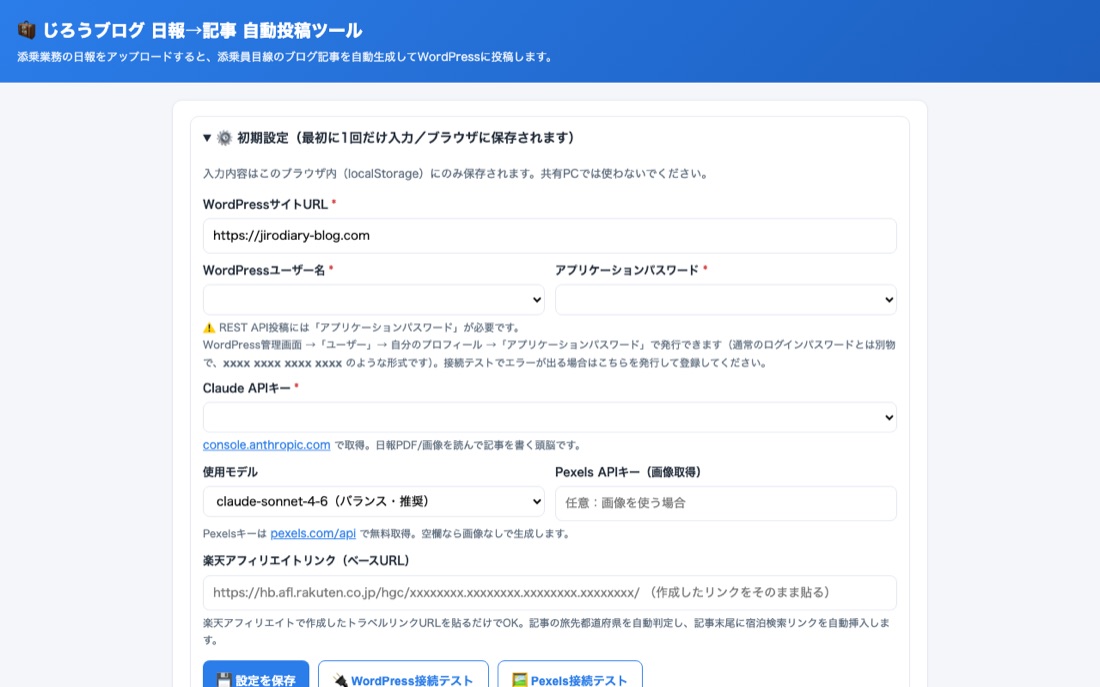
Task: Click the Claude APIキー label
Action: pyautogui.click(x=246, y=388)
